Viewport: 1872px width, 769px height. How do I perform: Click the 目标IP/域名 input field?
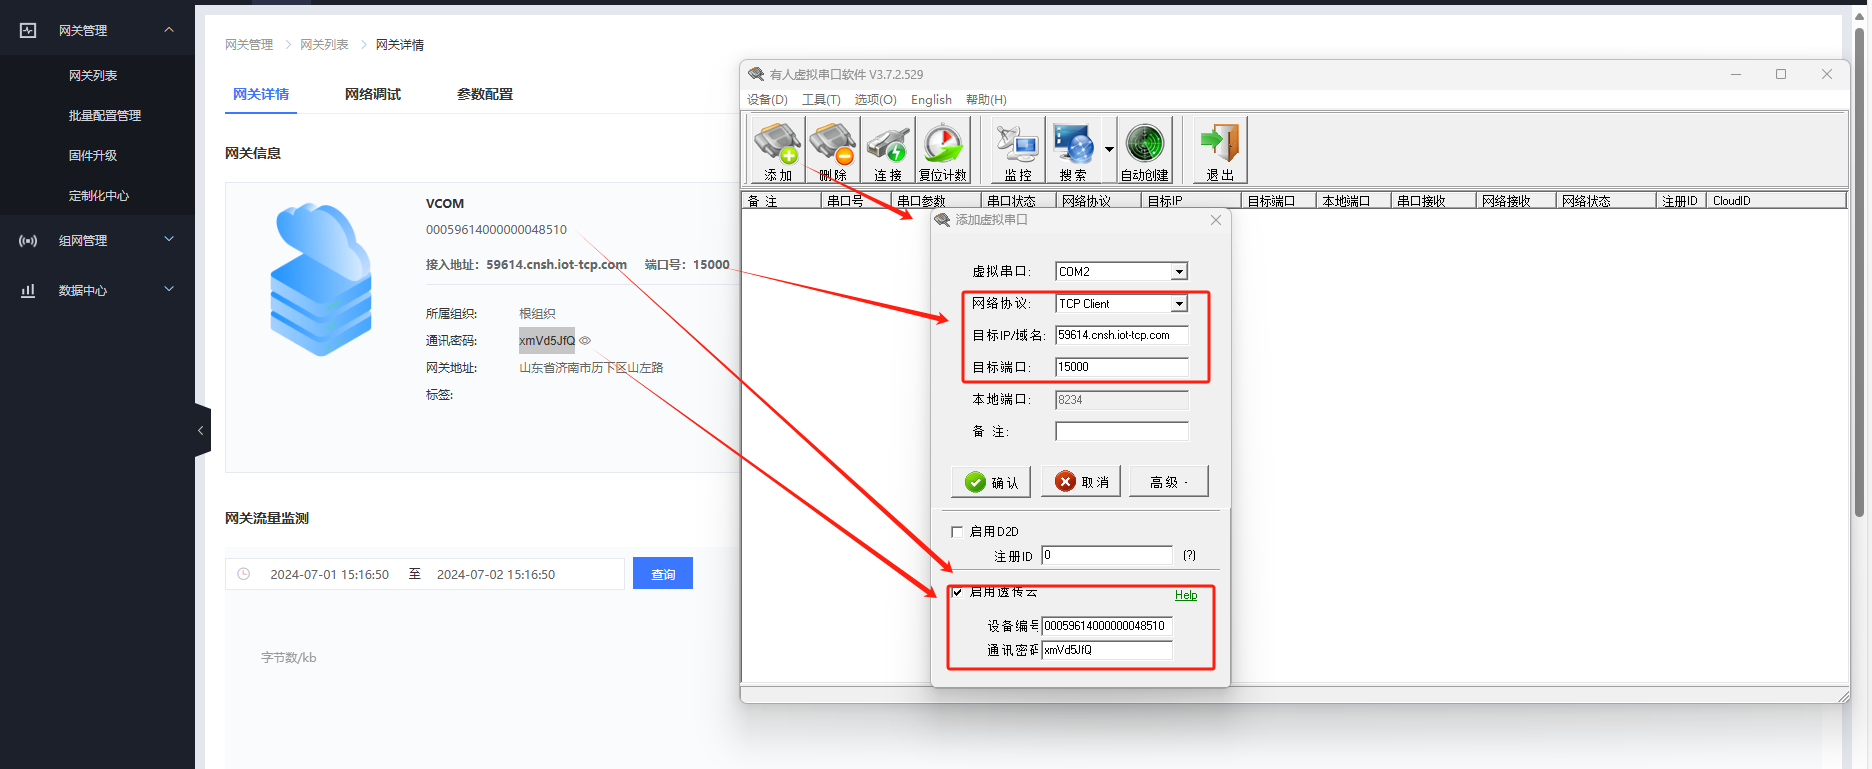tap(1122, 336)
